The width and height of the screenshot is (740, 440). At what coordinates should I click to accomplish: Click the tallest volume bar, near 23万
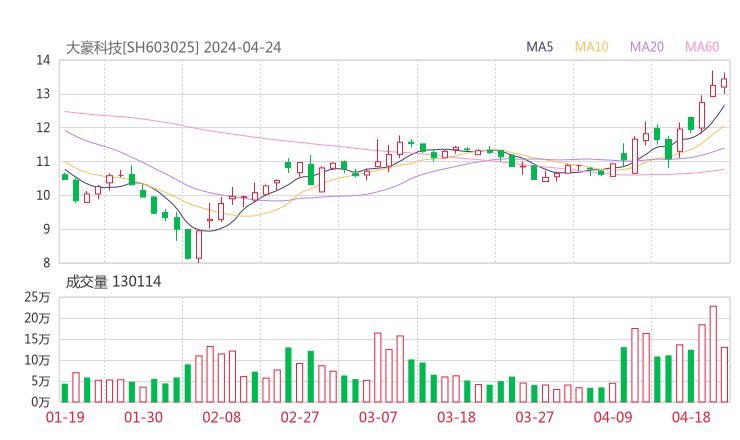click(x=713, y=354)
